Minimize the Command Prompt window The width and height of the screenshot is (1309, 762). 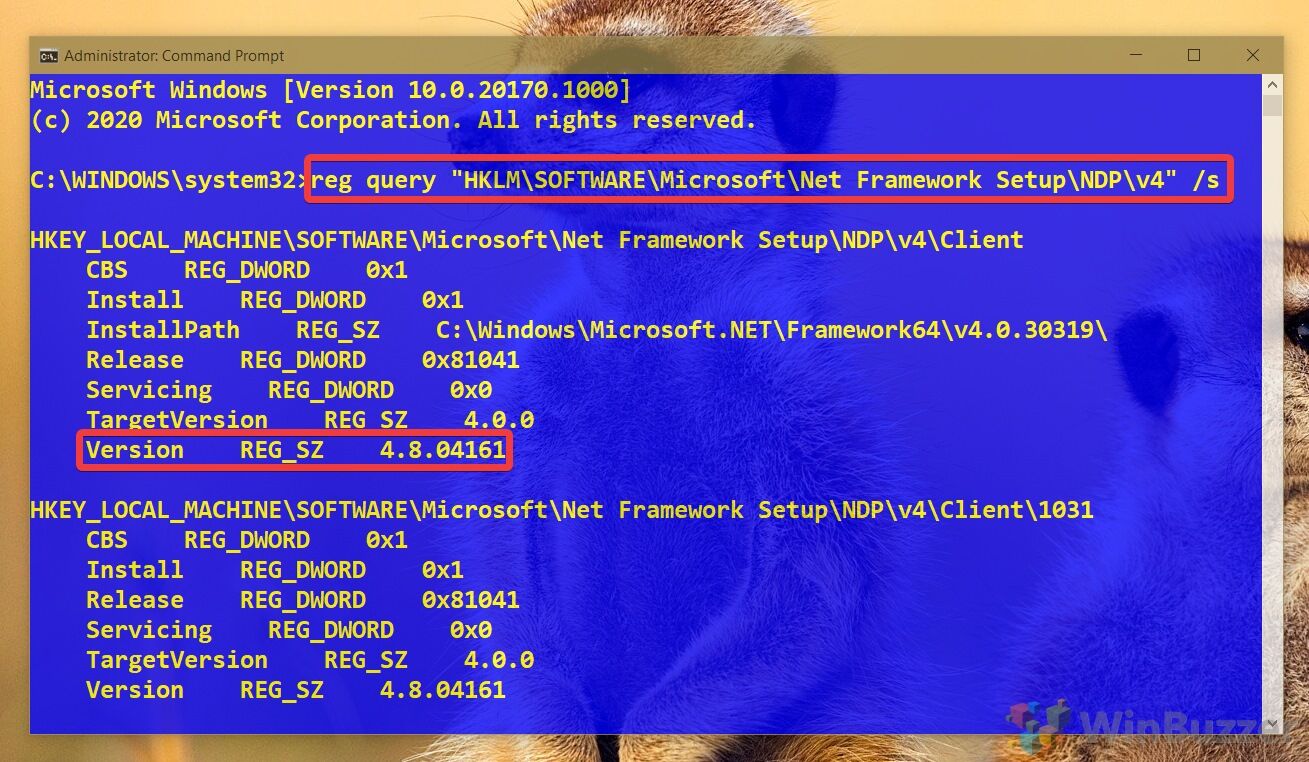(x=1135, y=56)
